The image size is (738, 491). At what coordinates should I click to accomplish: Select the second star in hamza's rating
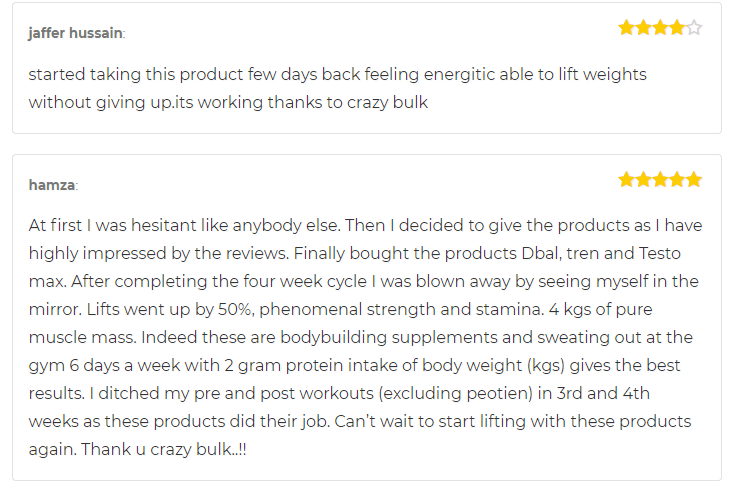click(643, 179)
